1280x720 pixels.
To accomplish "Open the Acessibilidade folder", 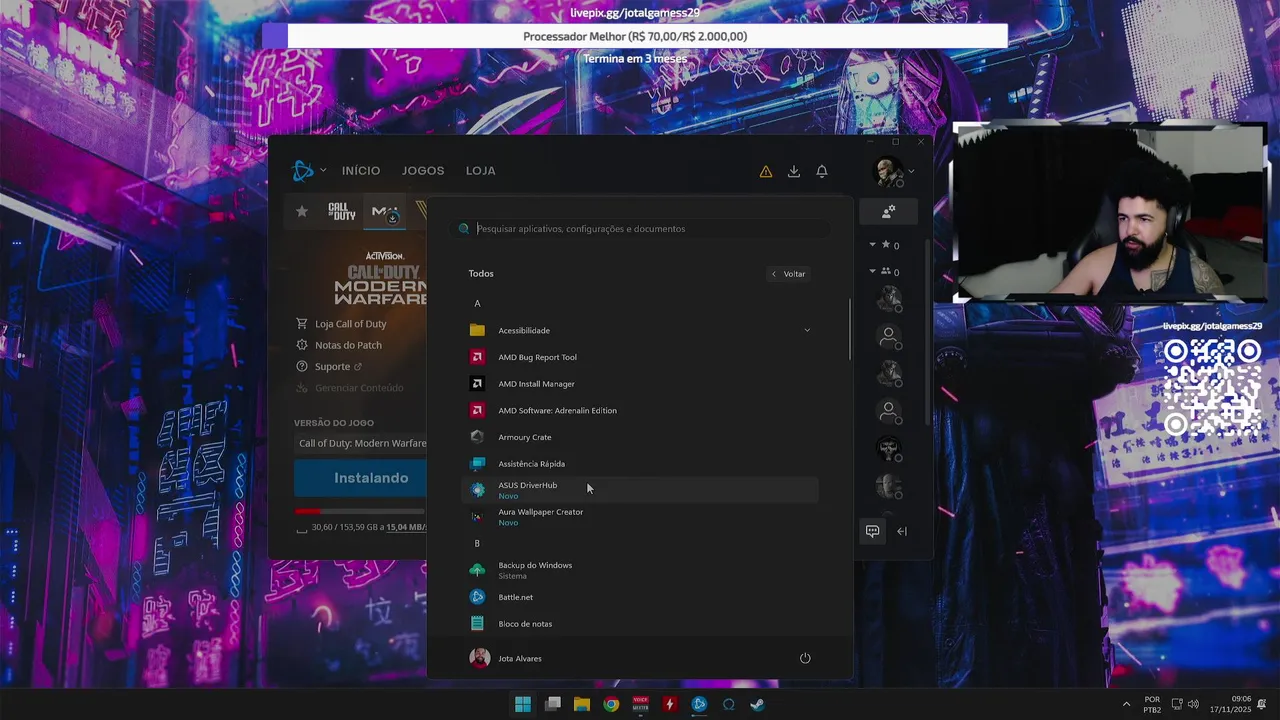I will click(x=640, y=330).
